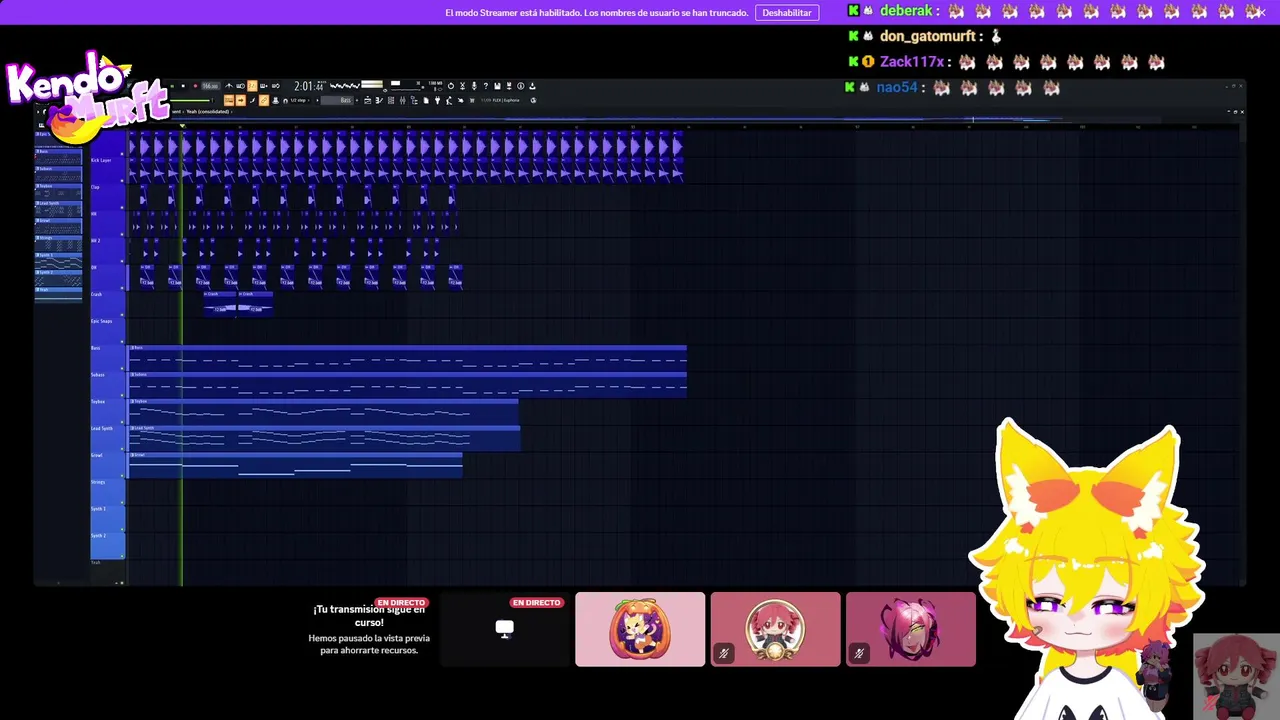Select the Growl pattern clip in playlist
Image resolution: width=1280 pixels, height=720 pixels.
[x=295, y=465]
